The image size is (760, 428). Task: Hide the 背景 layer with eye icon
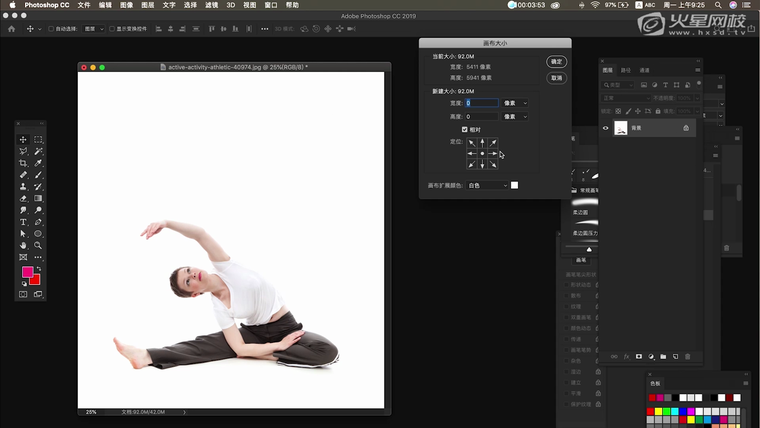(x=605, y=128)
